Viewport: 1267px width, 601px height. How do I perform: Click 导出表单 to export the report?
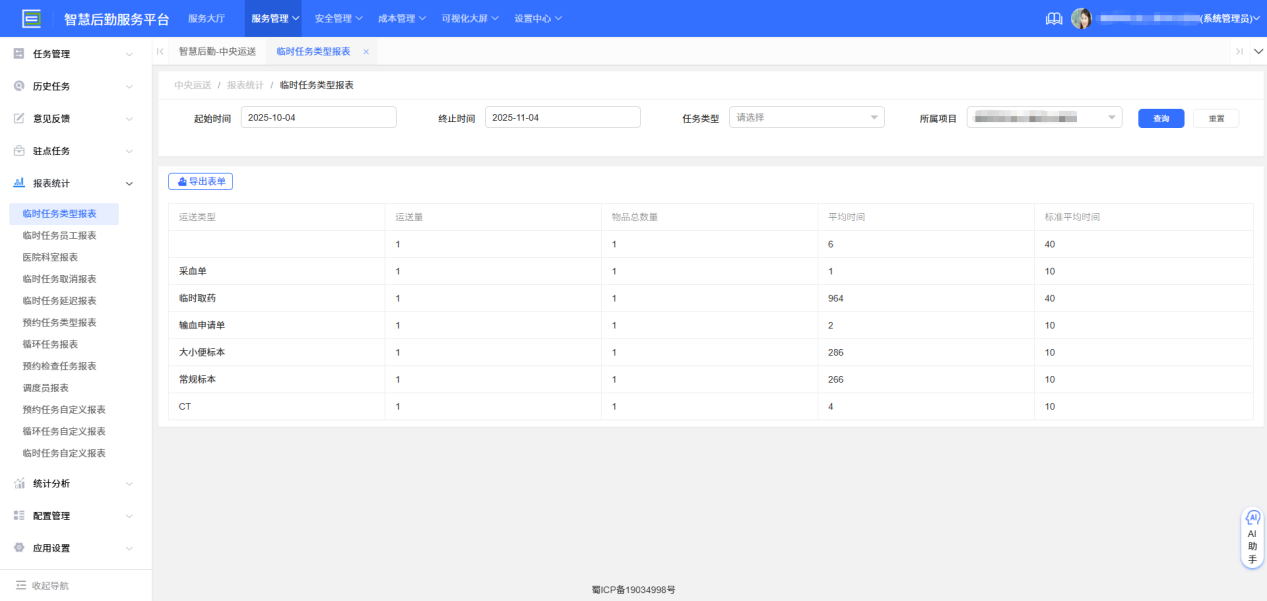pos(201,181)
